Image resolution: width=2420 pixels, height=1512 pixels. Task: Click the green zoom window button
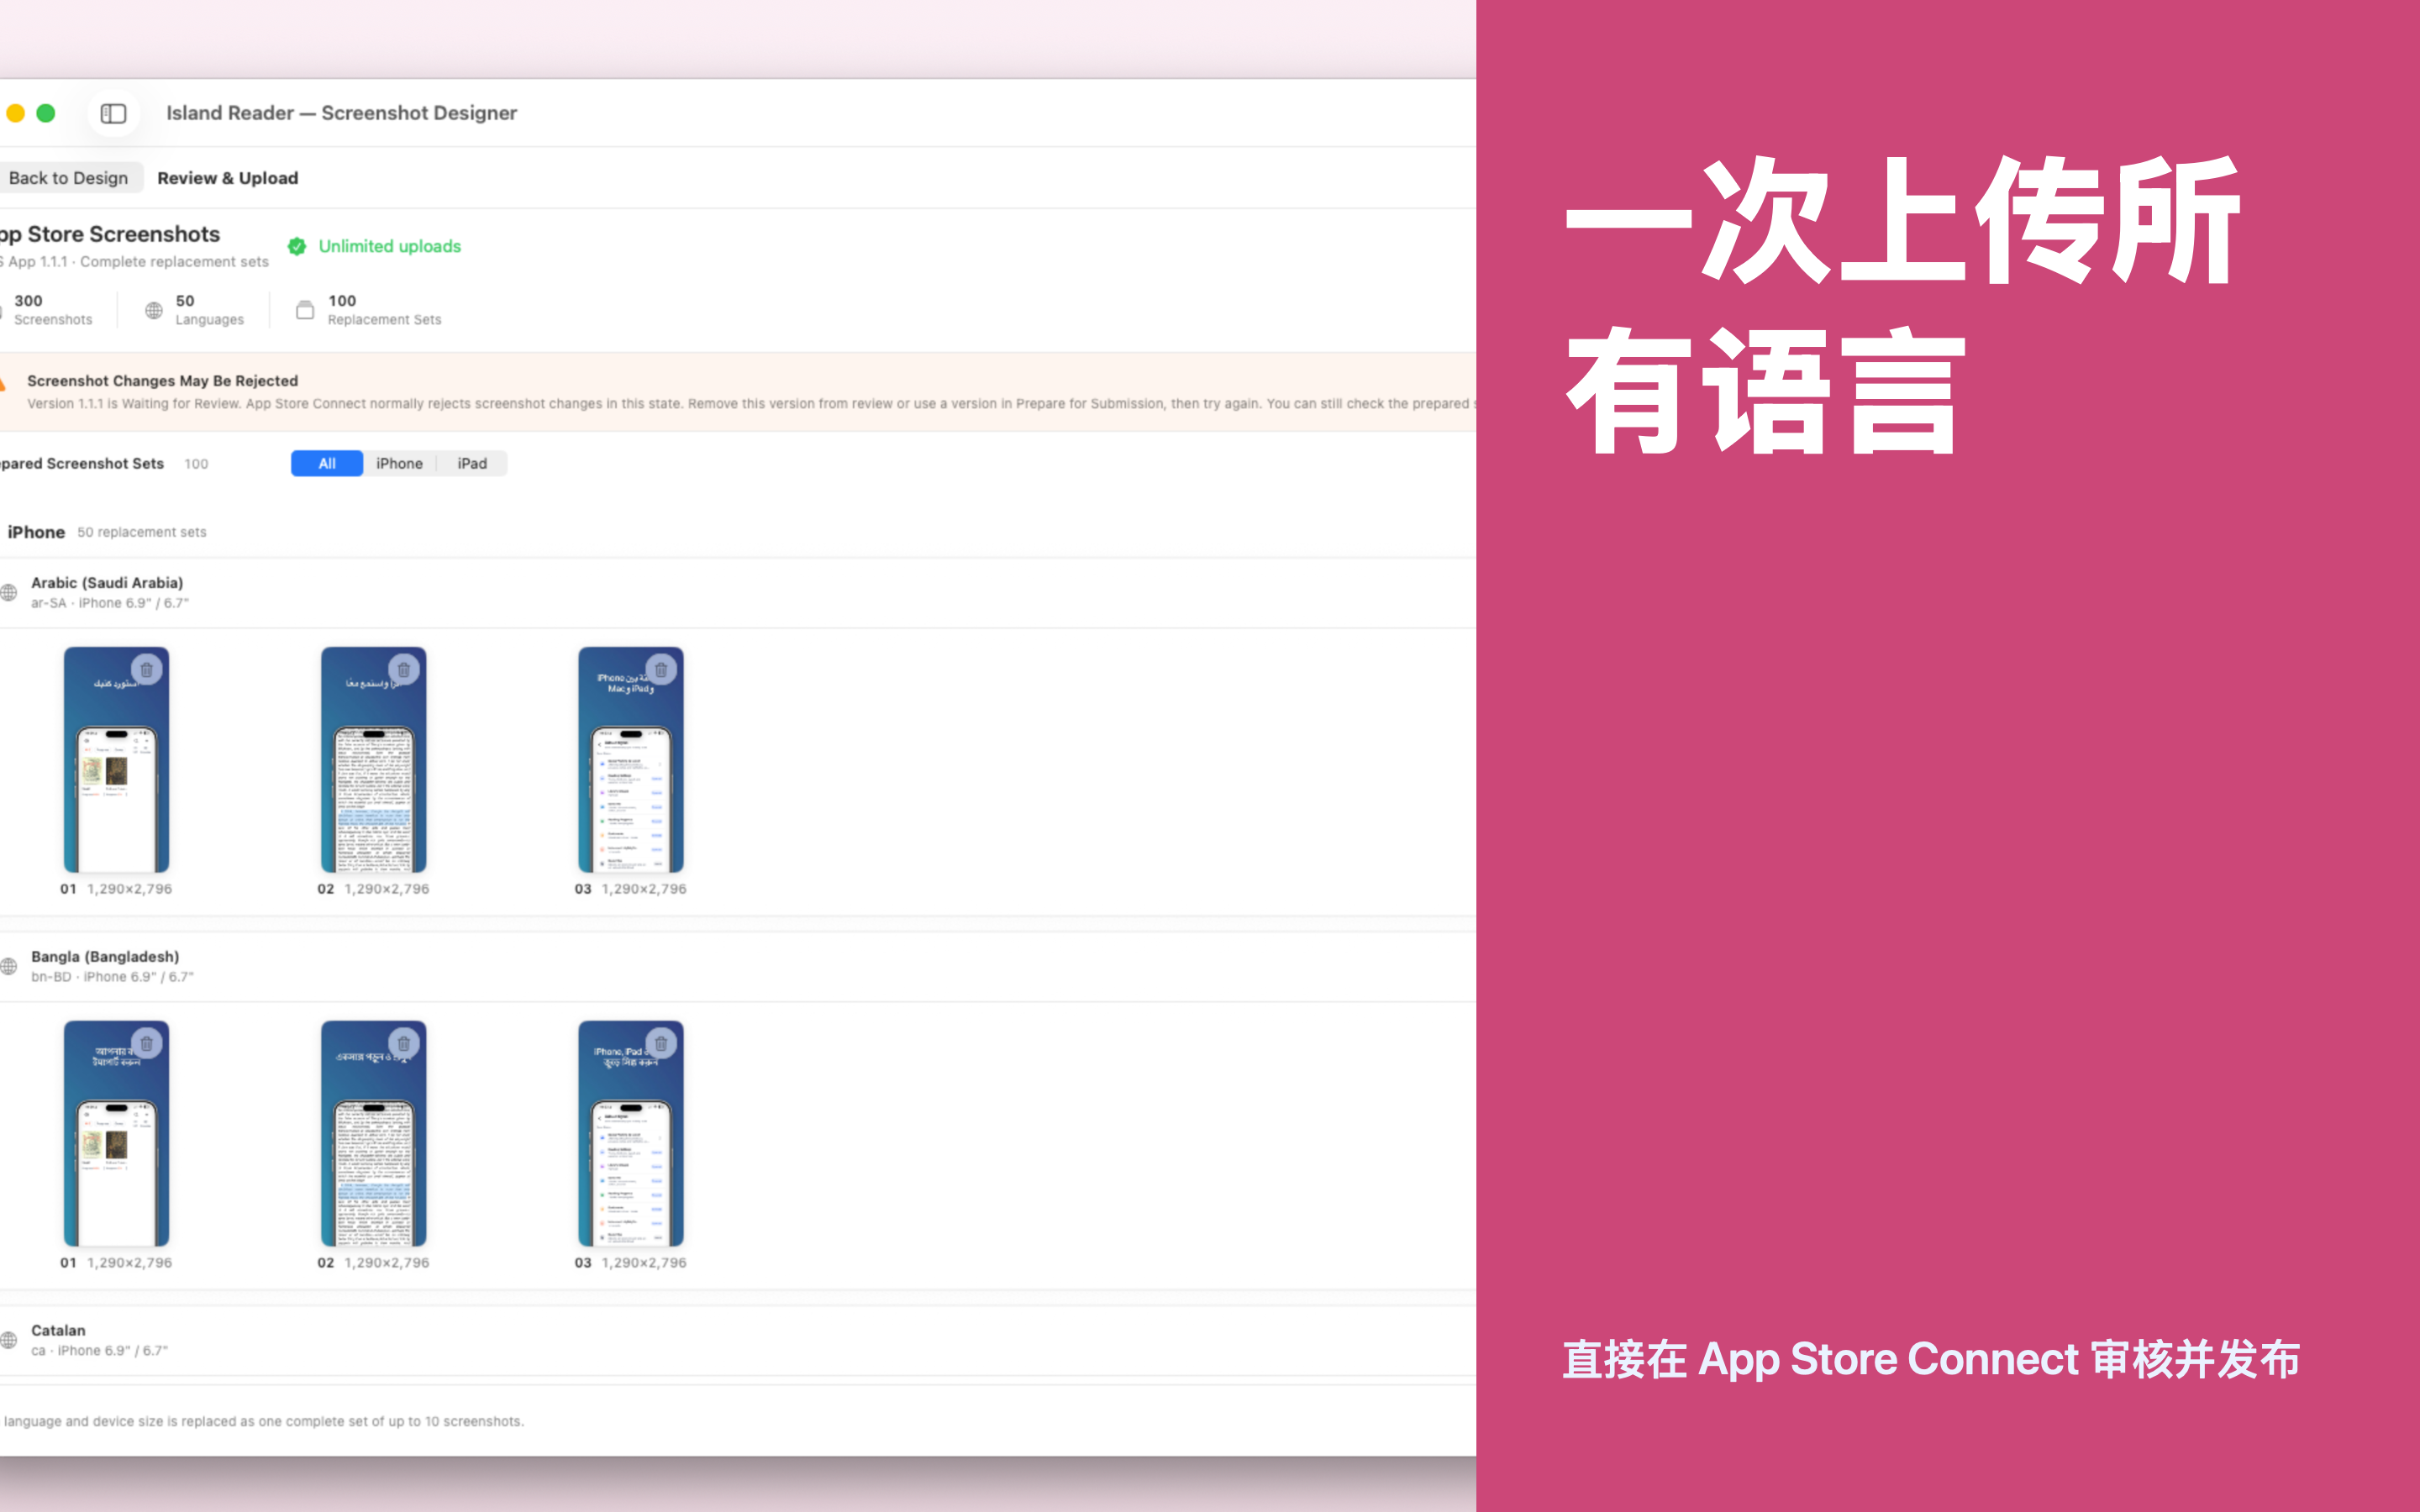pyautogui.click(x=46, y=113)
